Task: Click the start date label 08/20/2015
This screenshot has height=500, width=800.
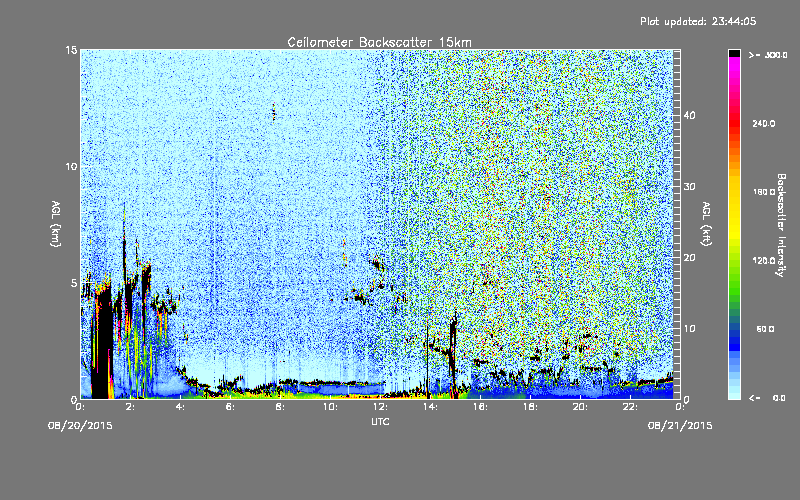Action: pyautogui.click(x=80, y=426)
